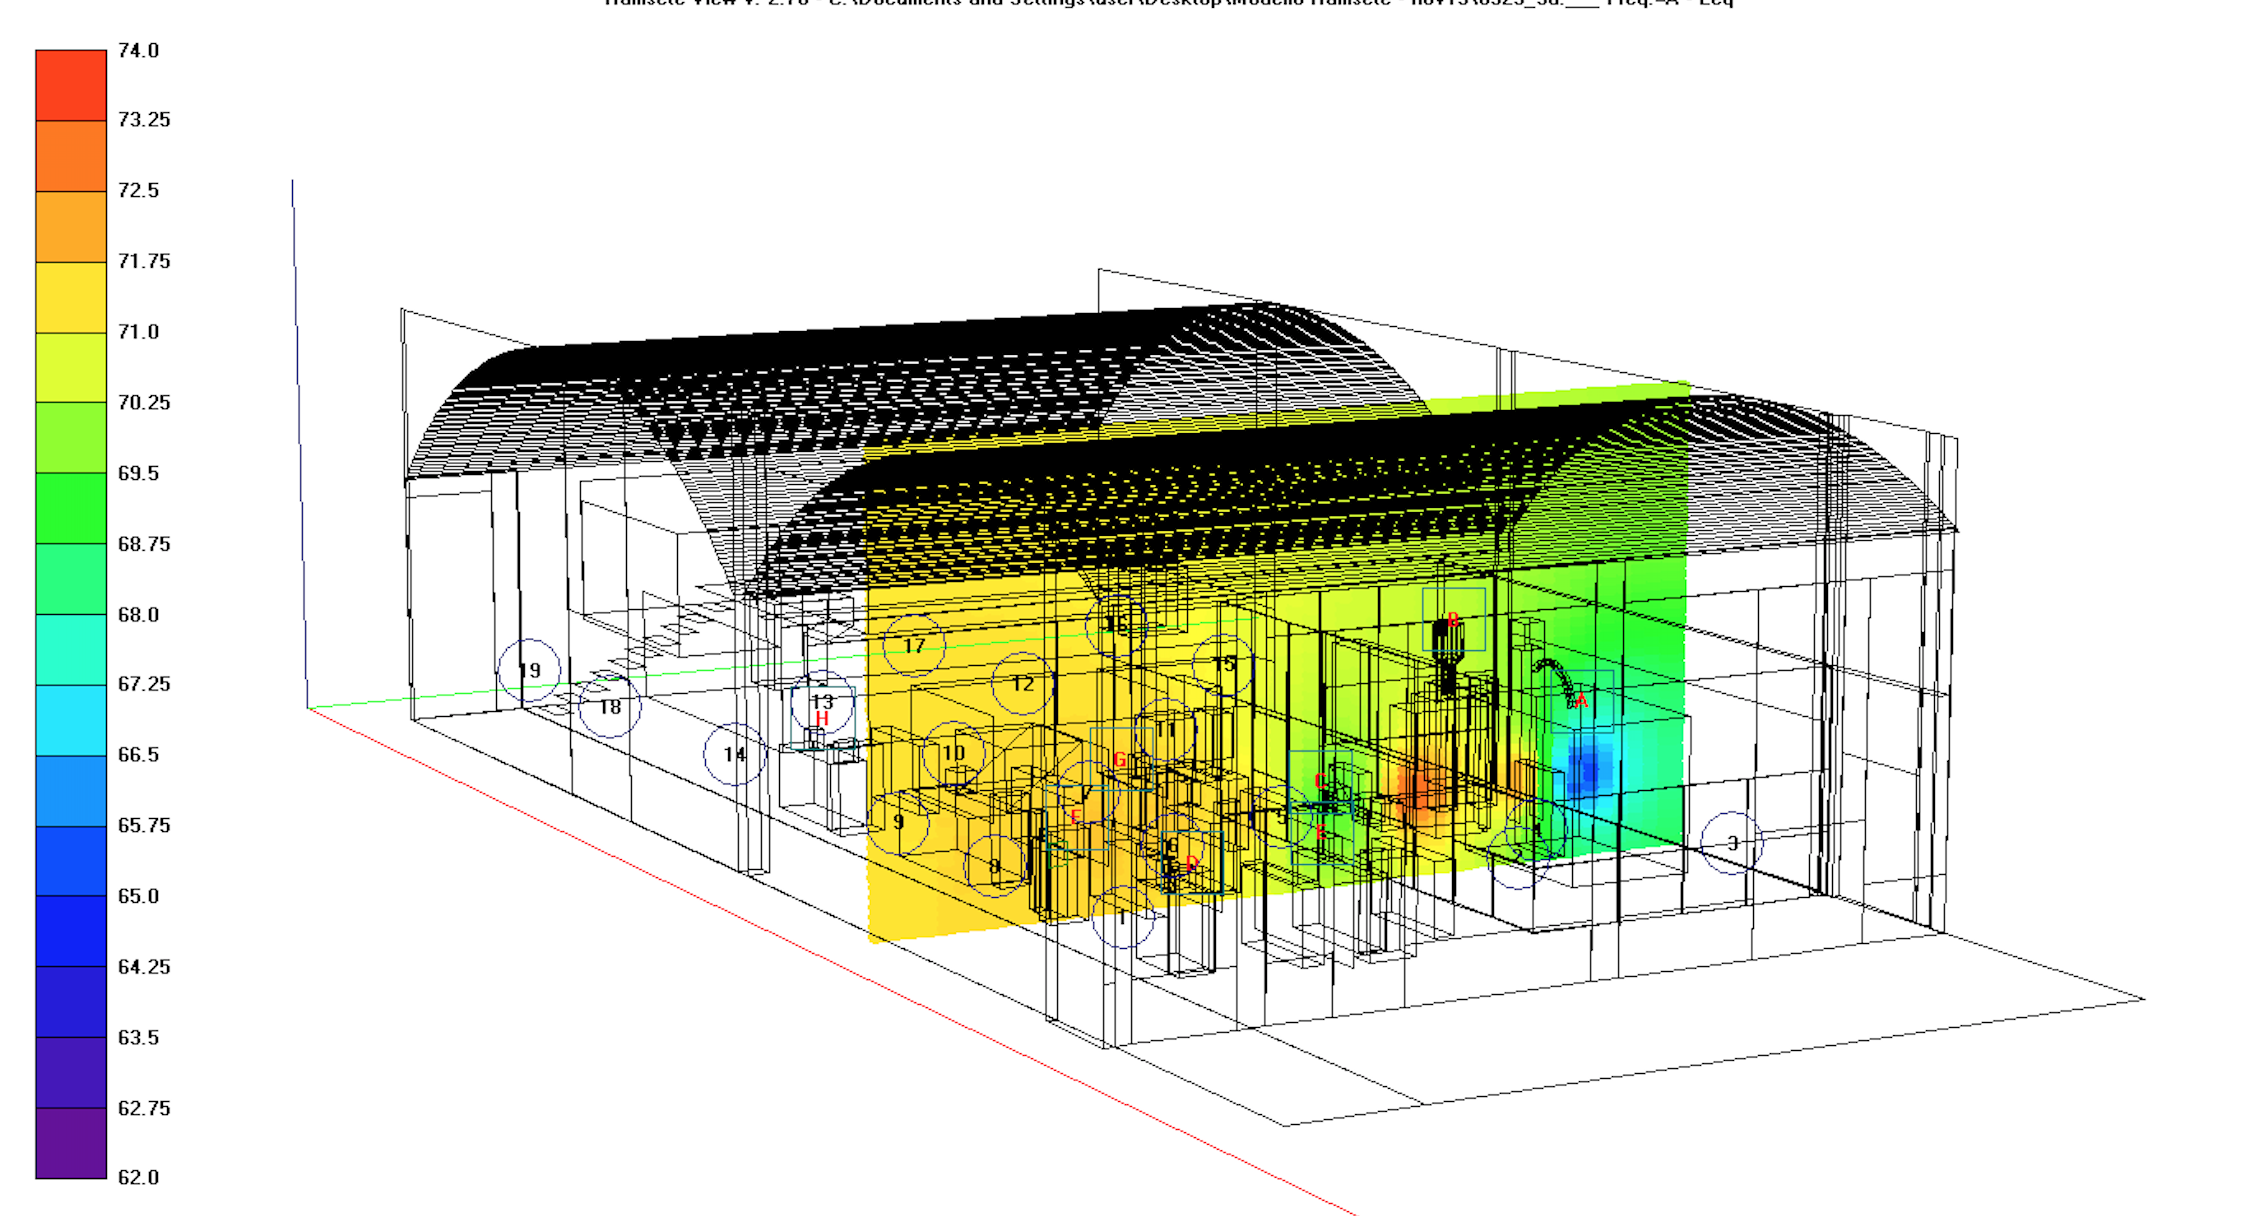
Task: Select receiver point 12 circle
Action: pos(1023,684)
